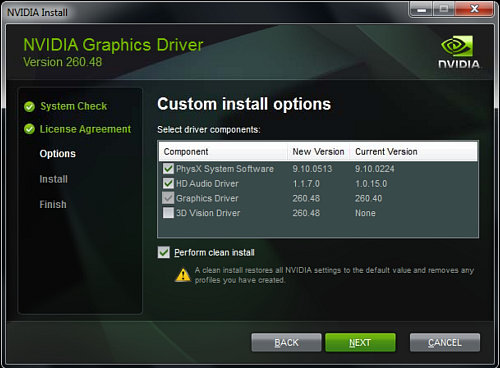Select the Finish step in sidebar
The image size is (500, 368).
[53, 204]
